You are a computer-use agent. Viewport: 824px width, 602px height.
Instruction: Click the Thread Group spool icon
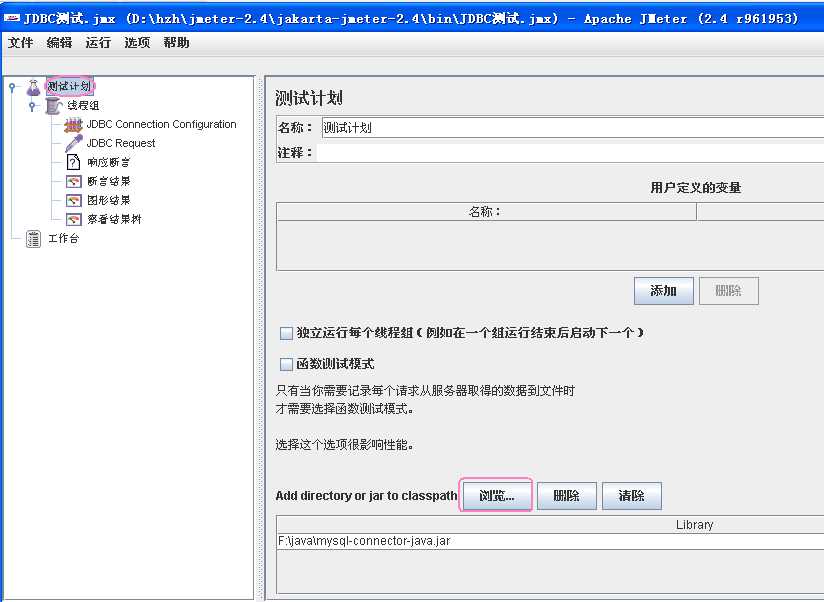54,106
